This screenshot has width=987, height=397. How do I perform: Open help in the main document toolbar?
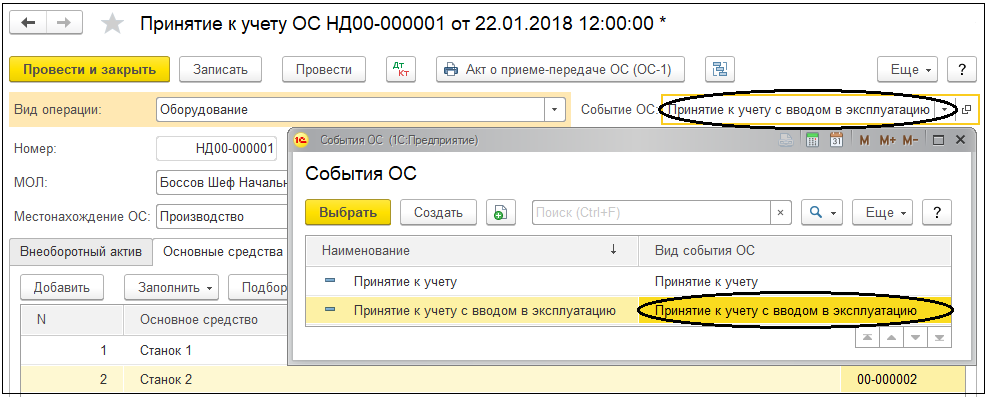tap(961, 70)
